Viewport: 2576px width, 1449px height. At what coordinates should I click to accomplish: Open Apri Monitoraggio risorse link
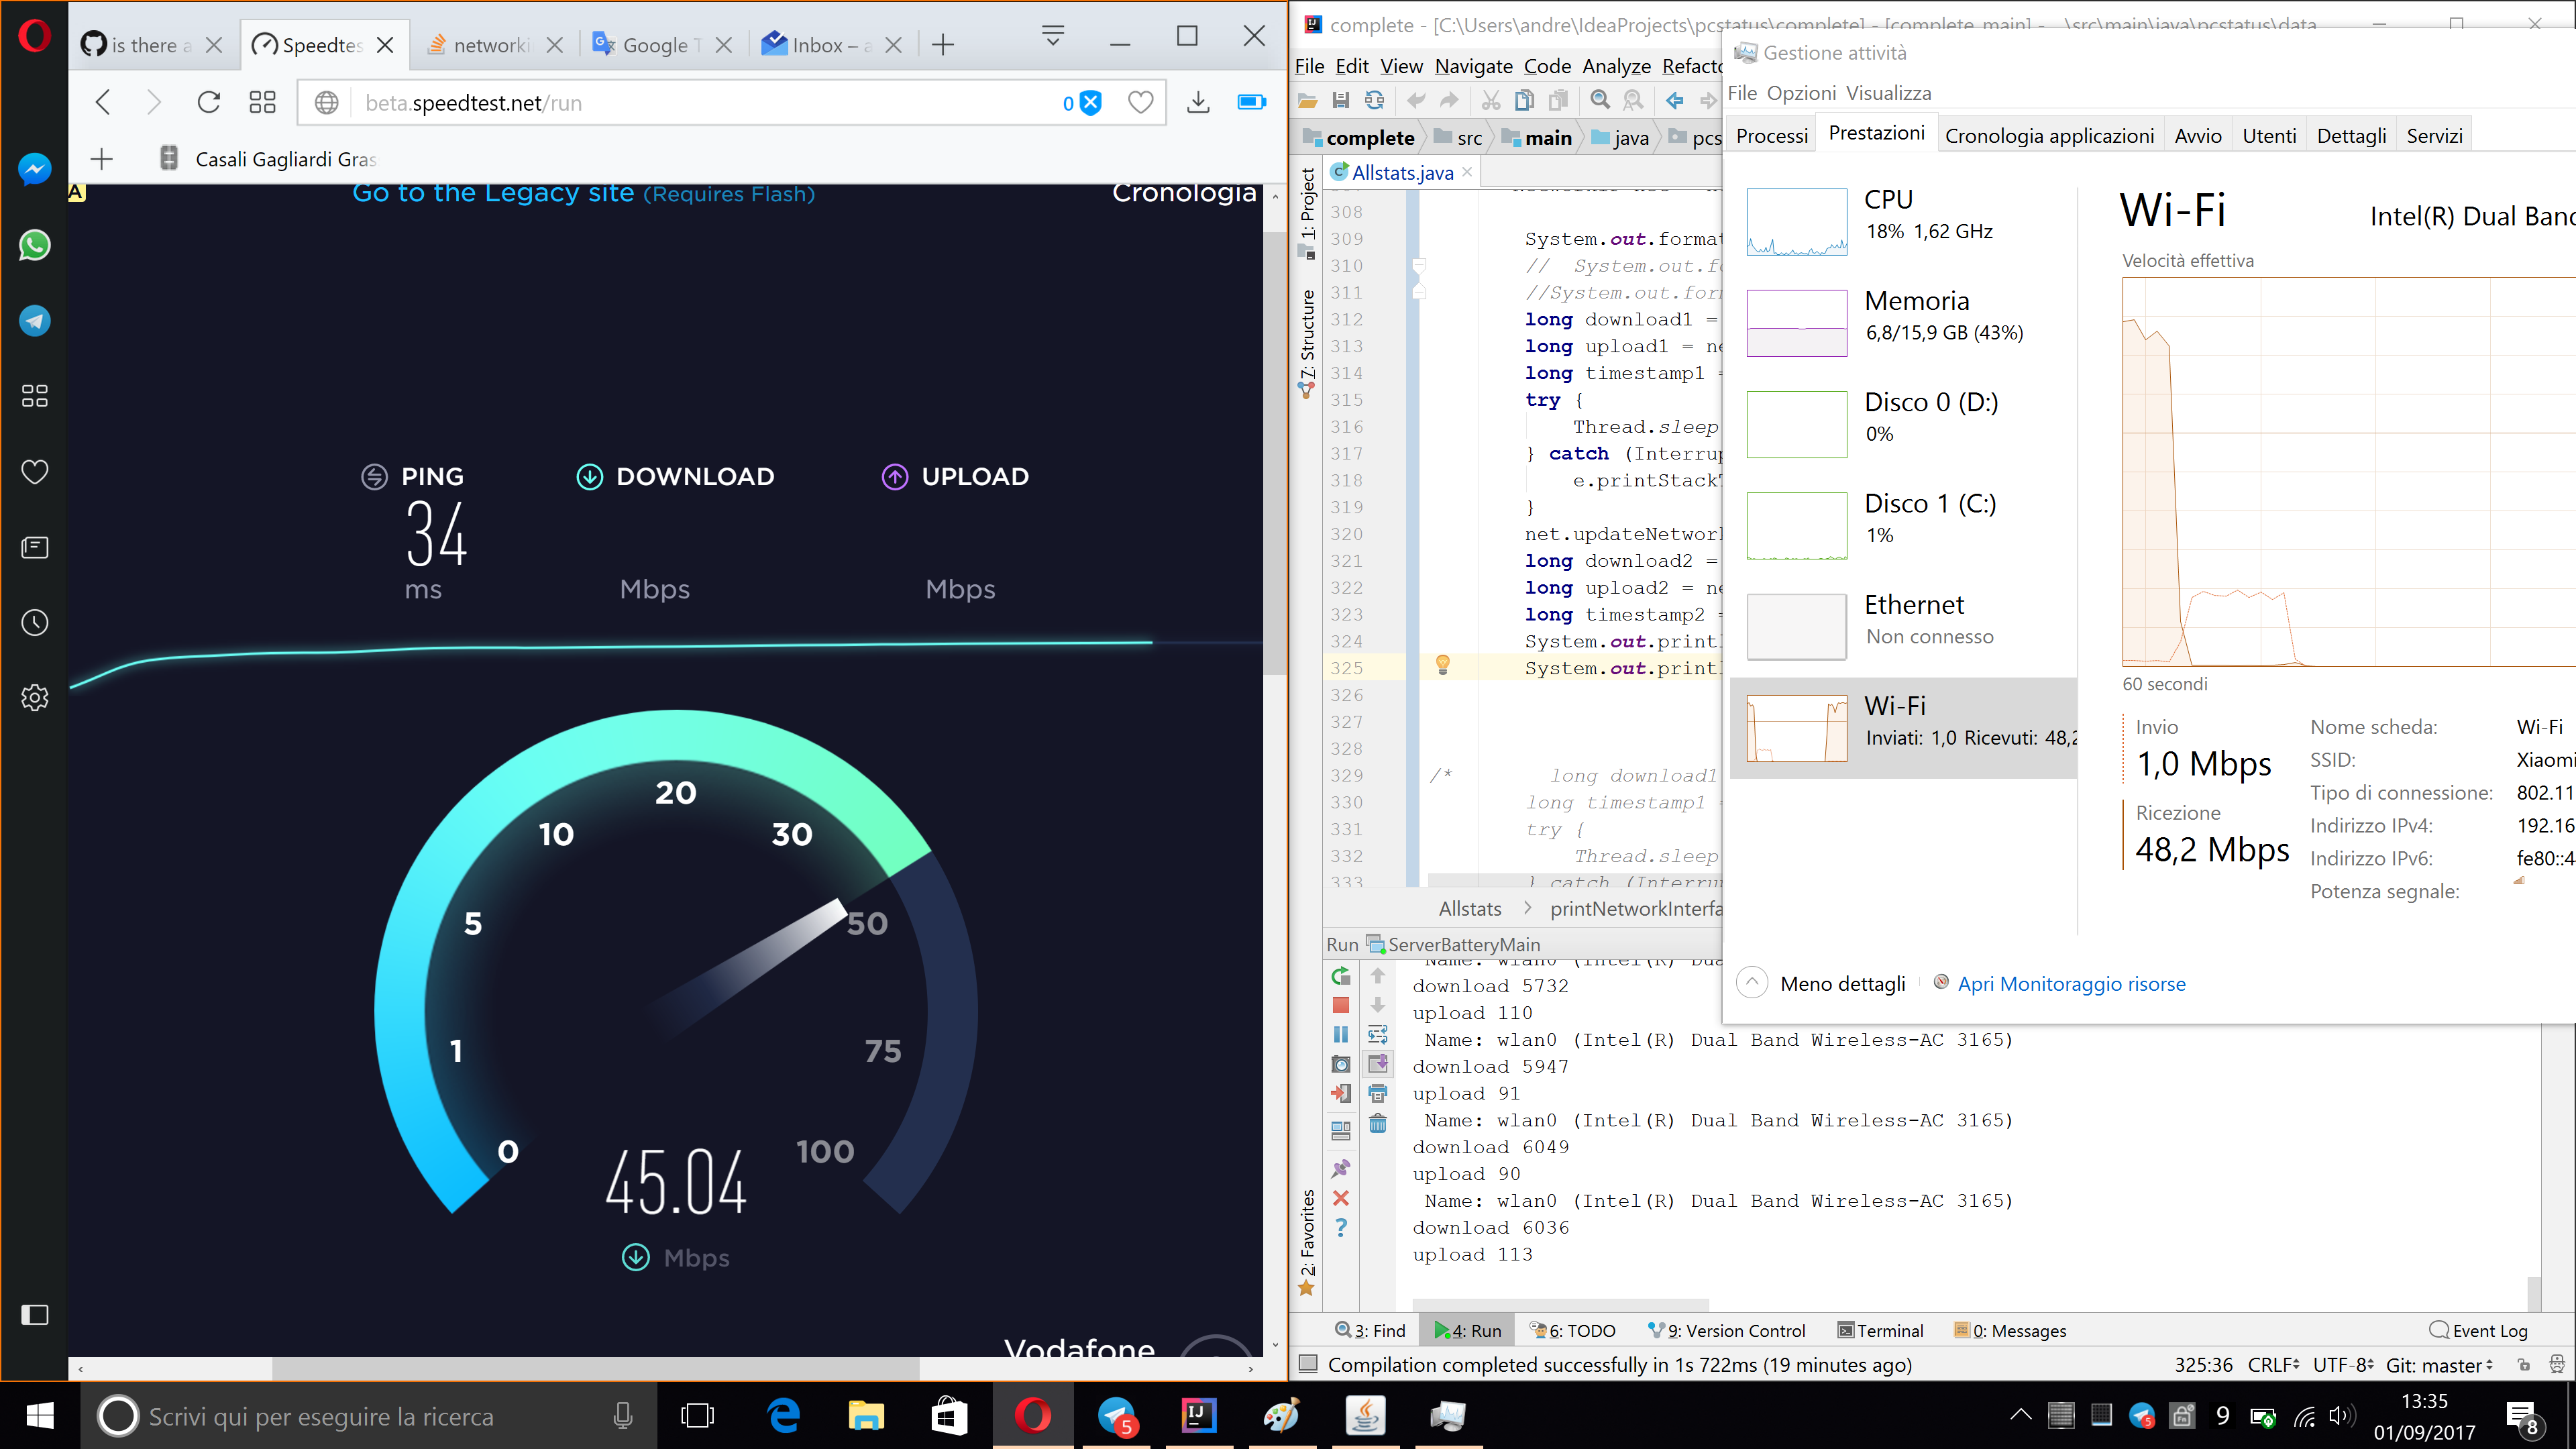[2071, 983]
